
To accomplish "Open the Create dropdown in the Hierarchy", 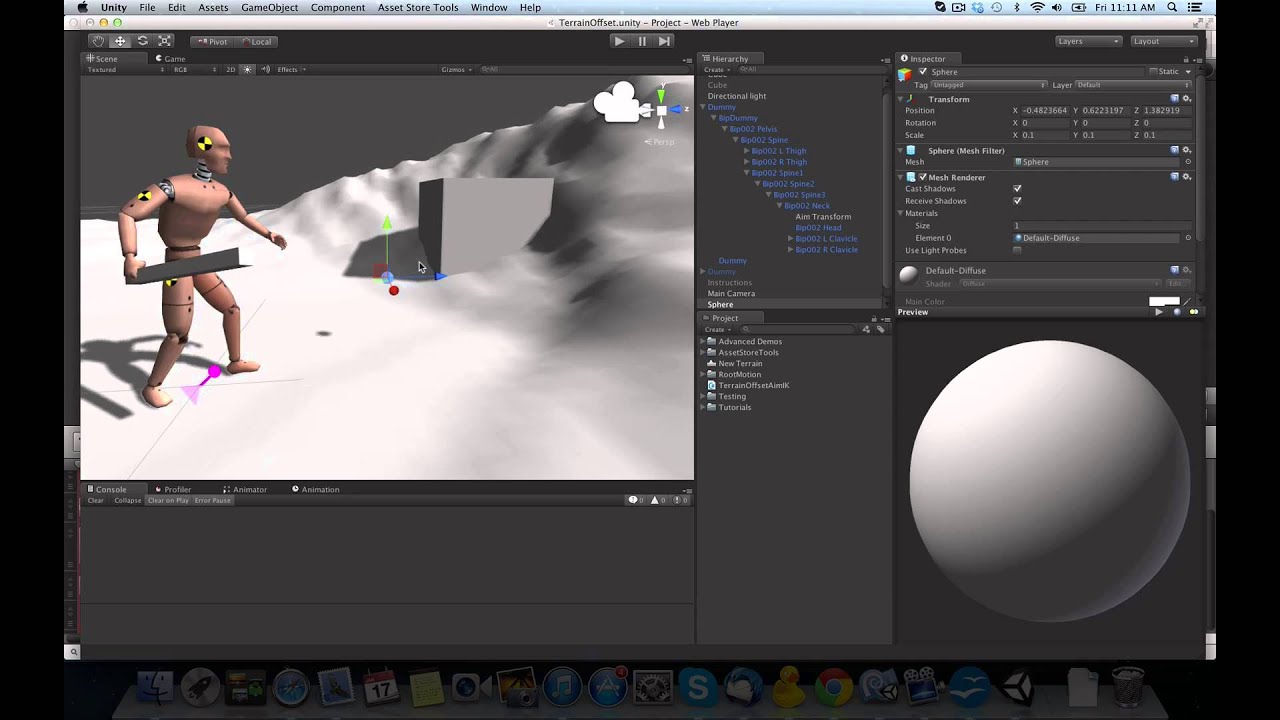I will (716, 69).
